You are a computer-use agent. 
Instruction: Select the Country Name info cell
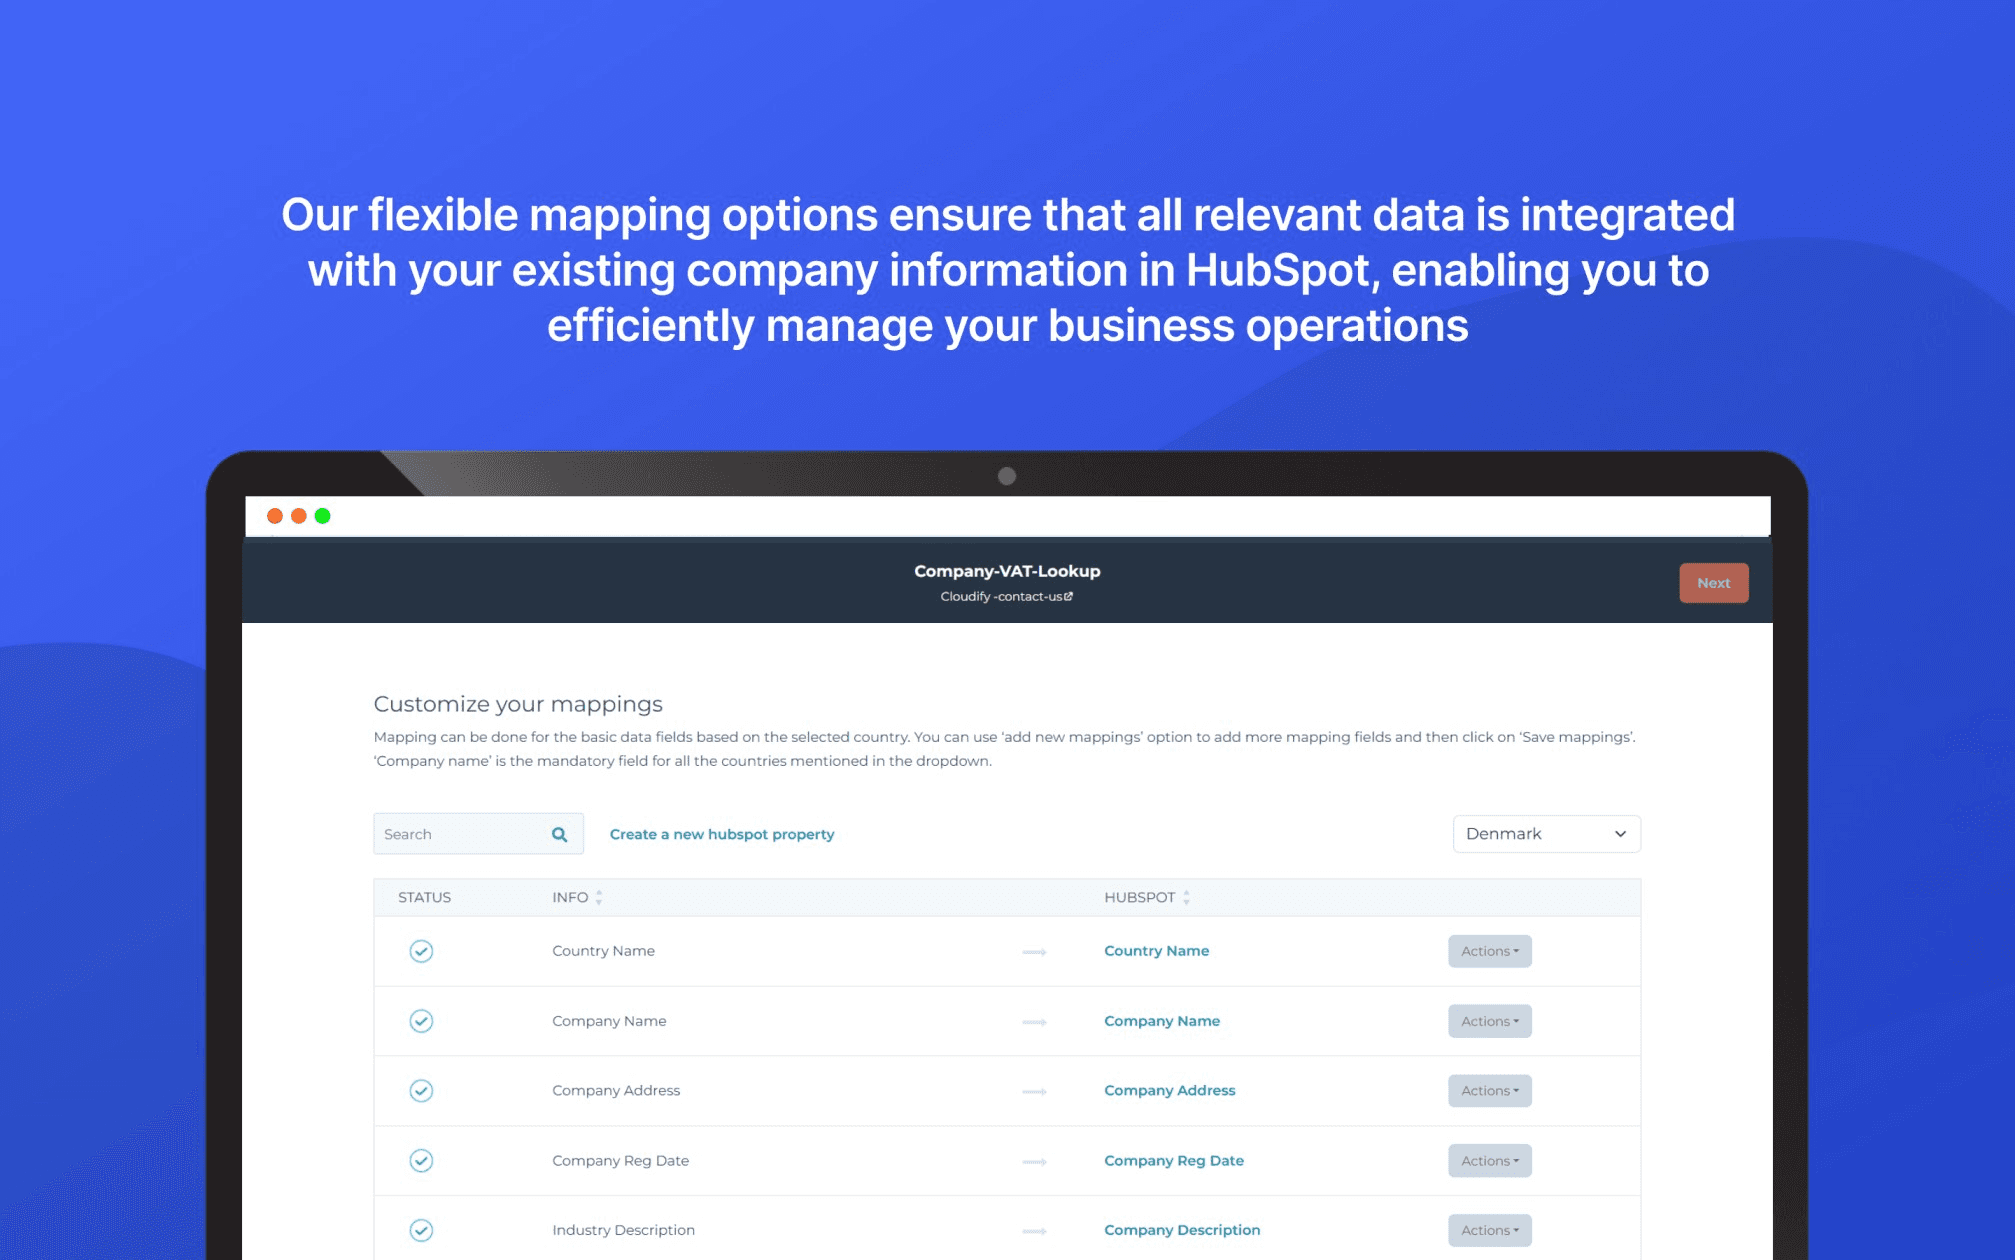click(x=603, y=951)
